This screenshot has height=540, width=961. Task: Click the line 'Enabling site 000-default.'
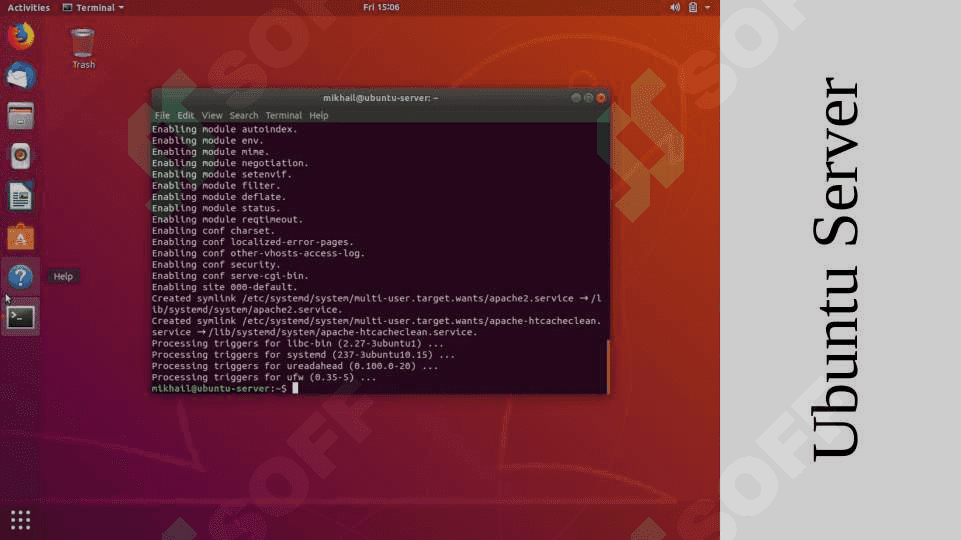tap(224, 287)
